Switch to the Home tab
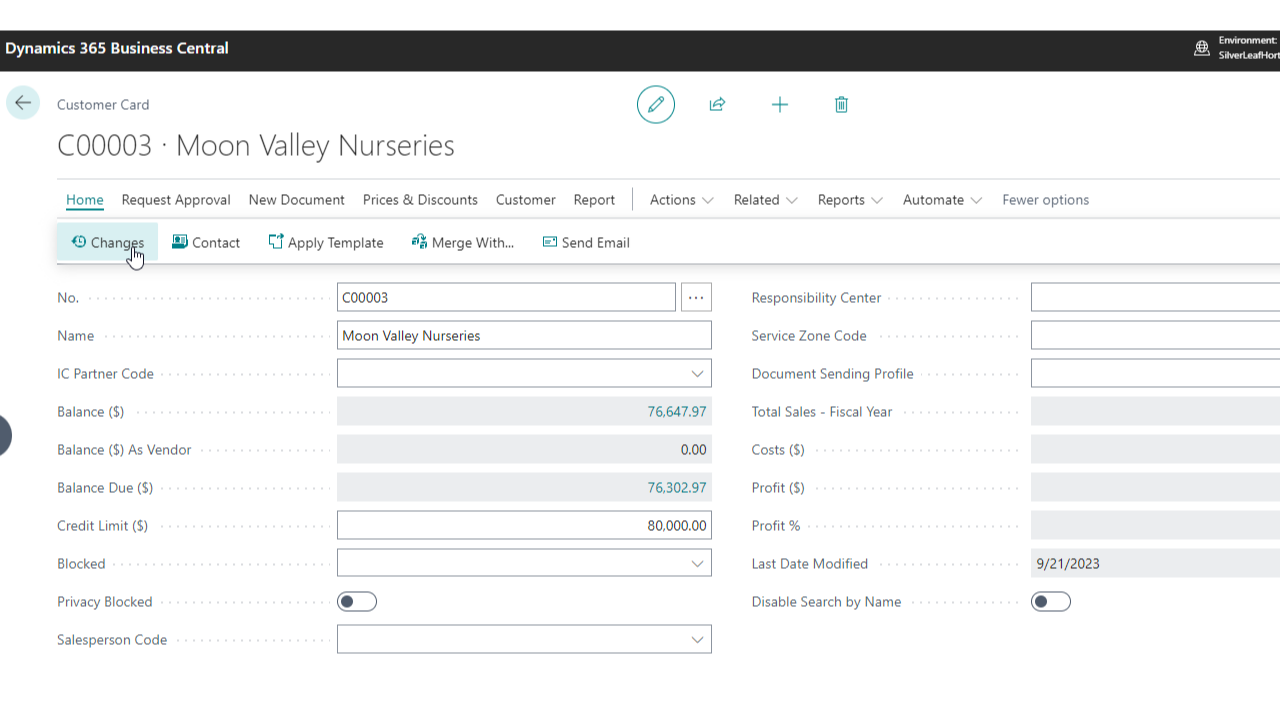 coord(85,199)
